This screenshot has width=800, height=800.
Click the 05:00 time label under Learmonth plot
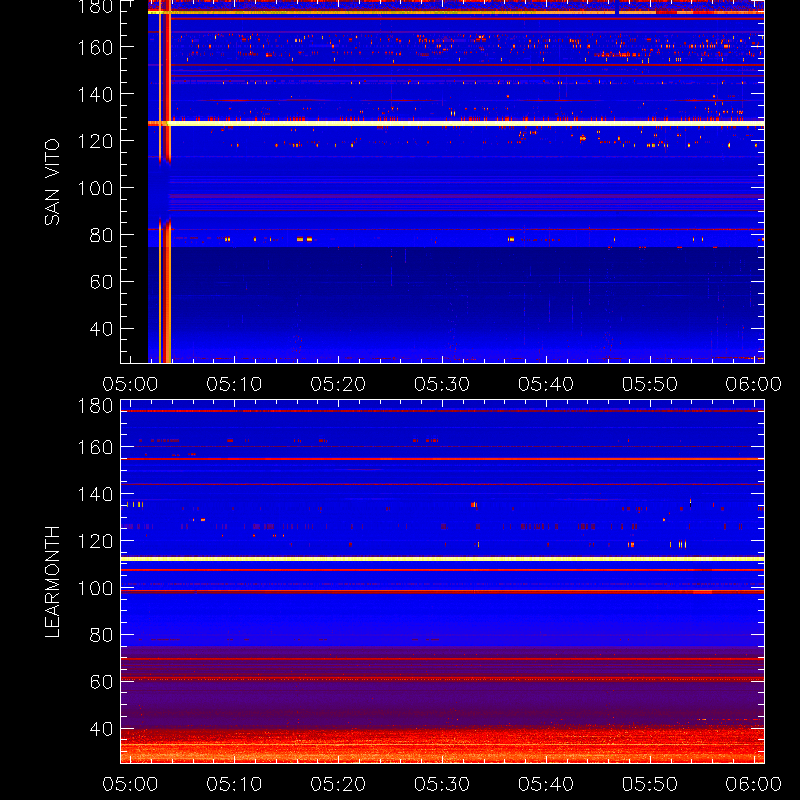[130, 784]
